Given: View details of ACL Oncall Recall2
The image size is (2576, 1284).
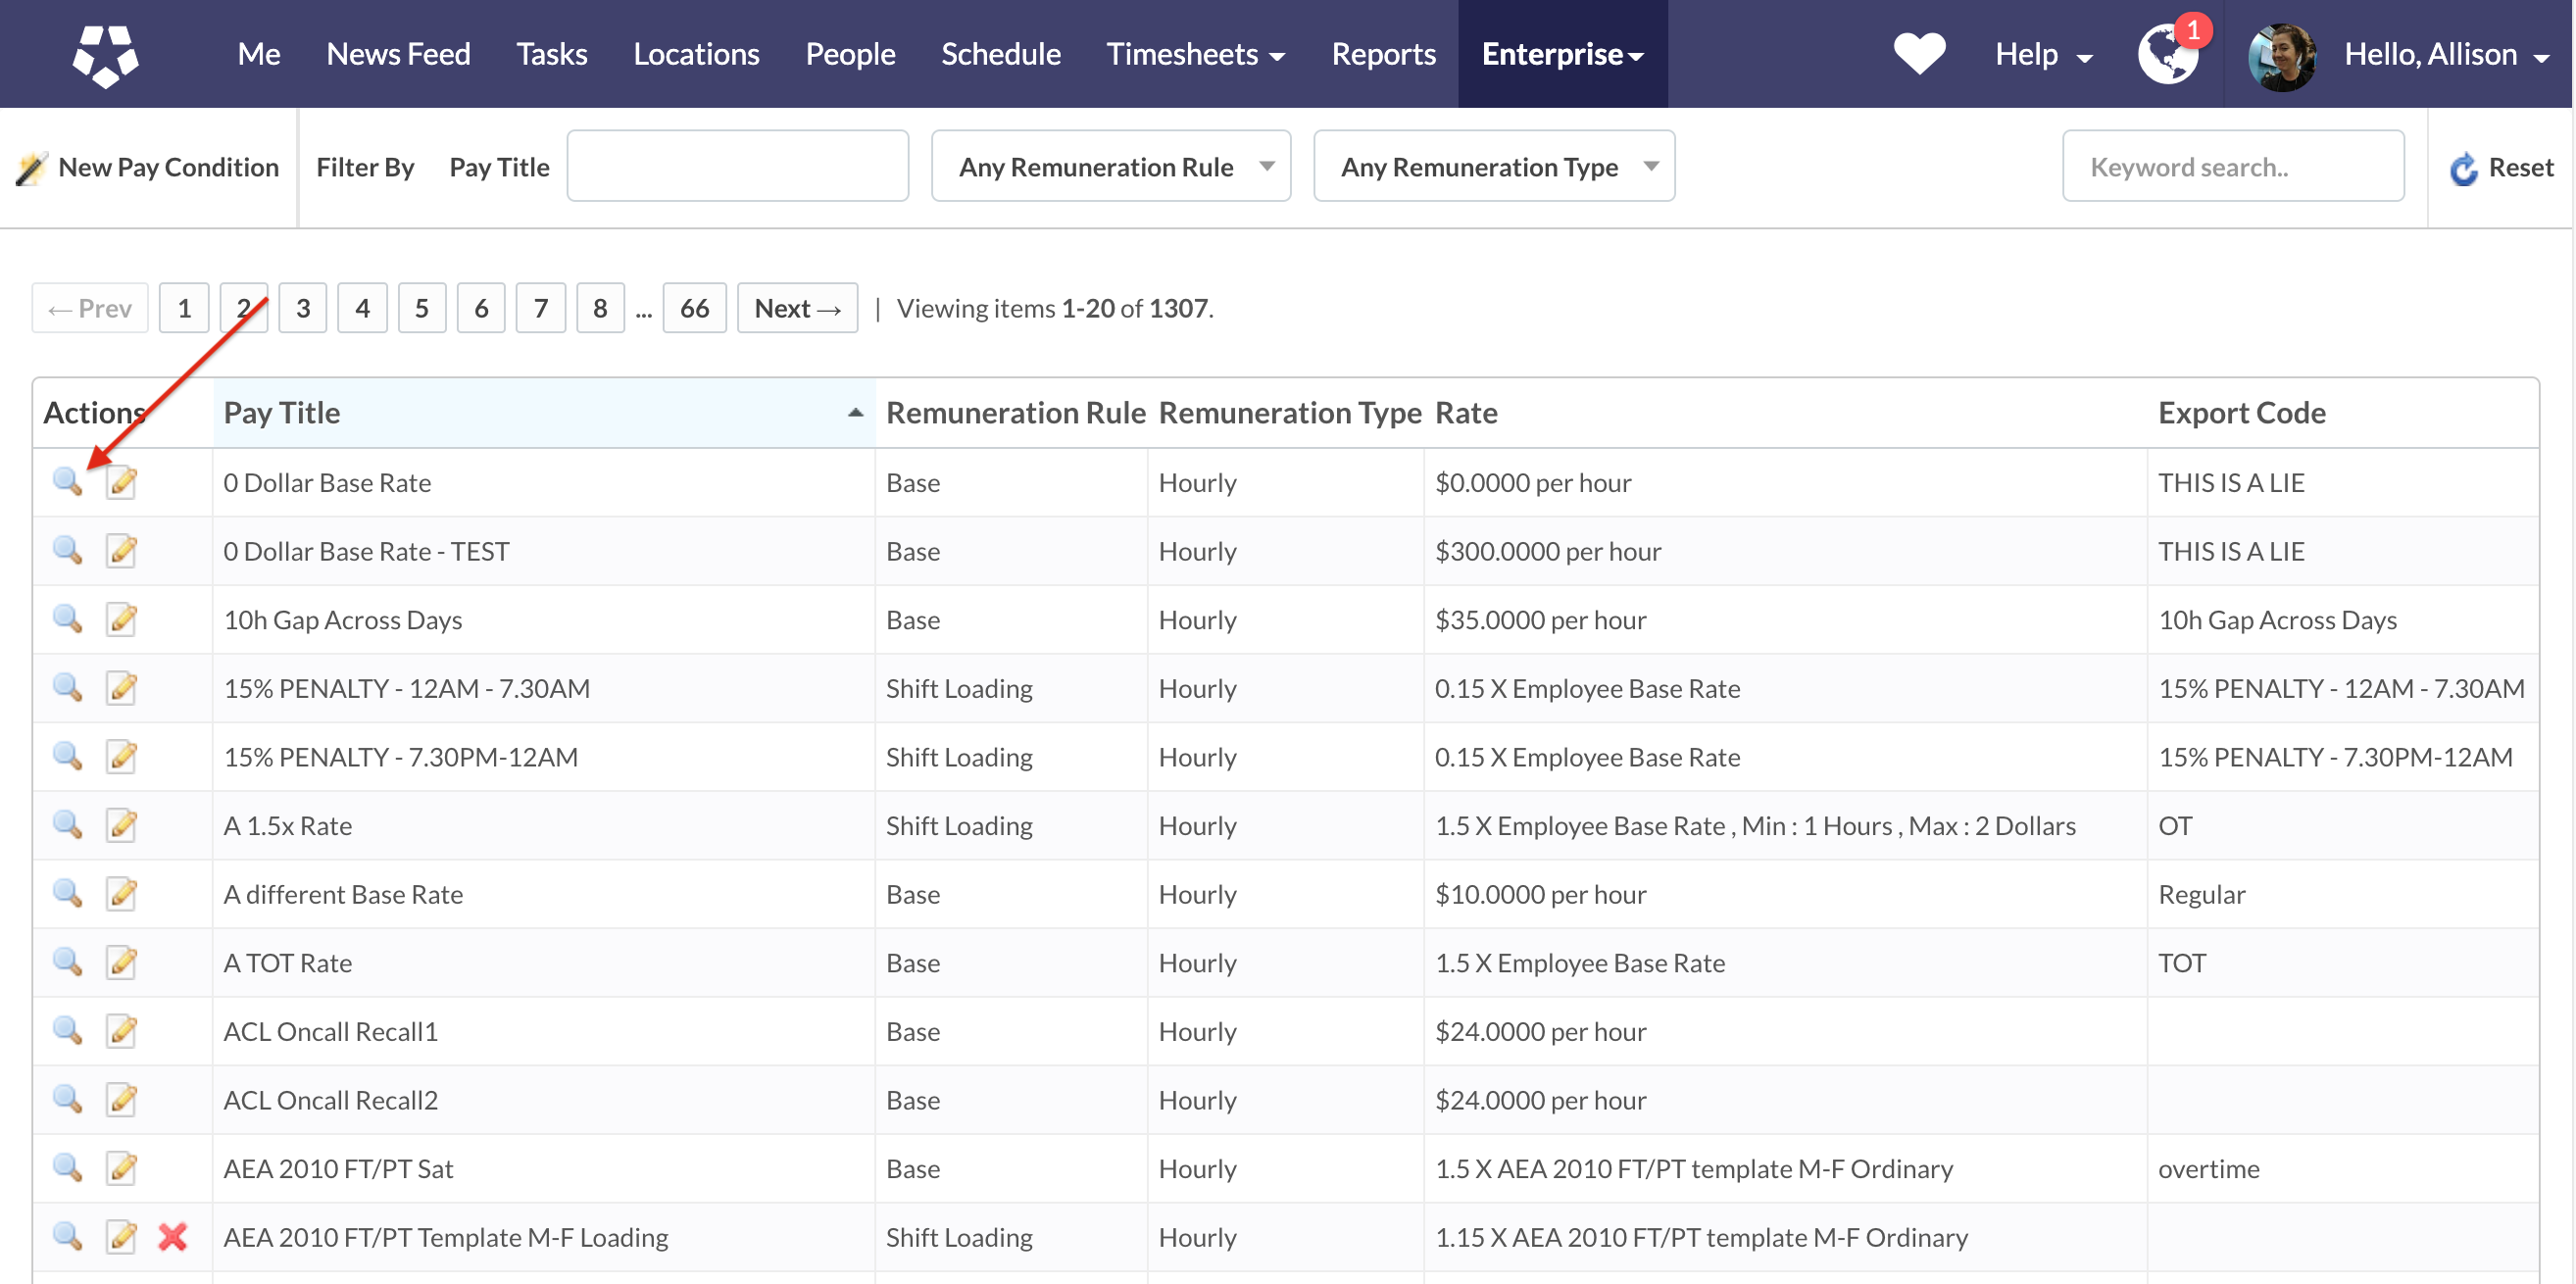Looking at the screenshot, I should [67, 1099].
